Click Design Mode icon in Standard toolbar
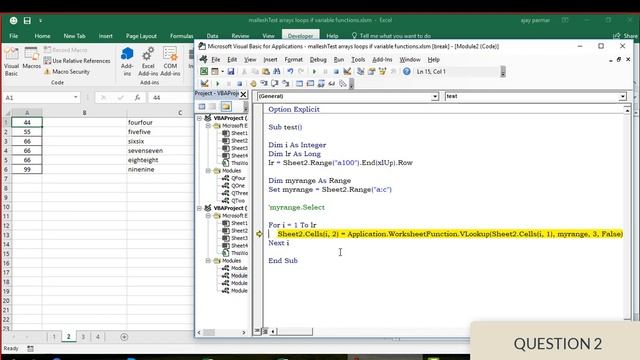640x360 pixels. 347,71
